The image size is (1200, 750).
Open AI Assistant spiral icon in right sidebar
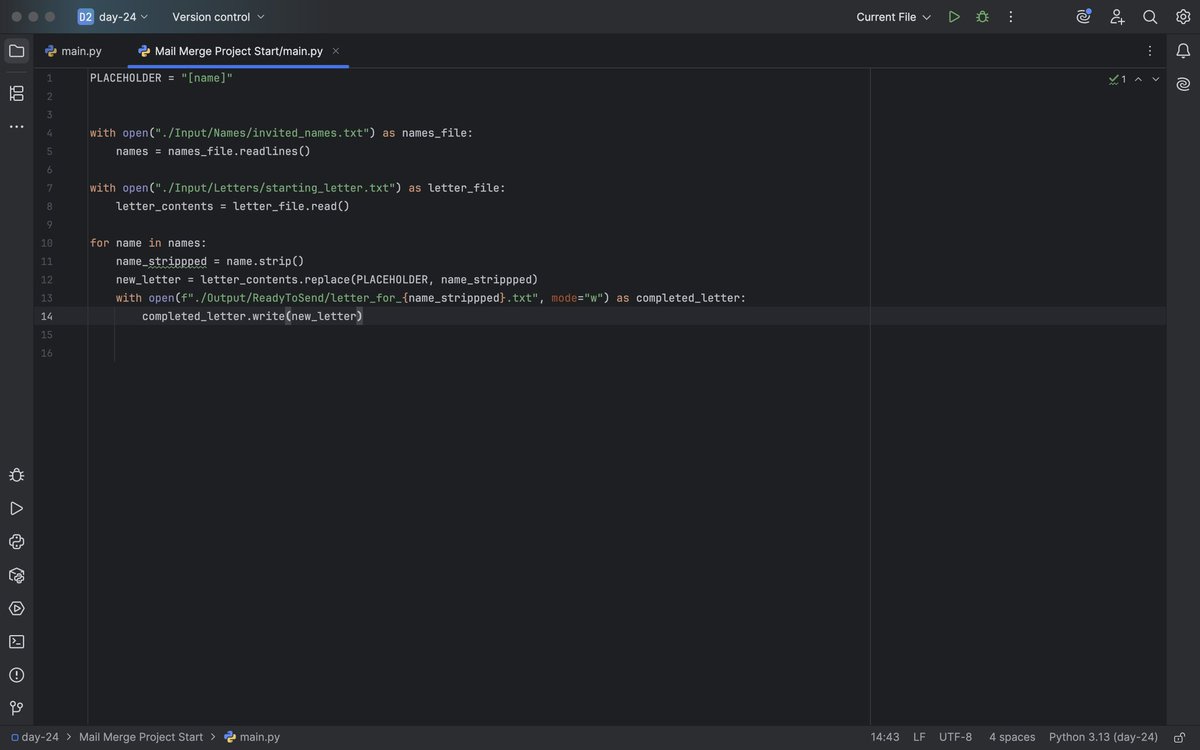pos(1183,84)
